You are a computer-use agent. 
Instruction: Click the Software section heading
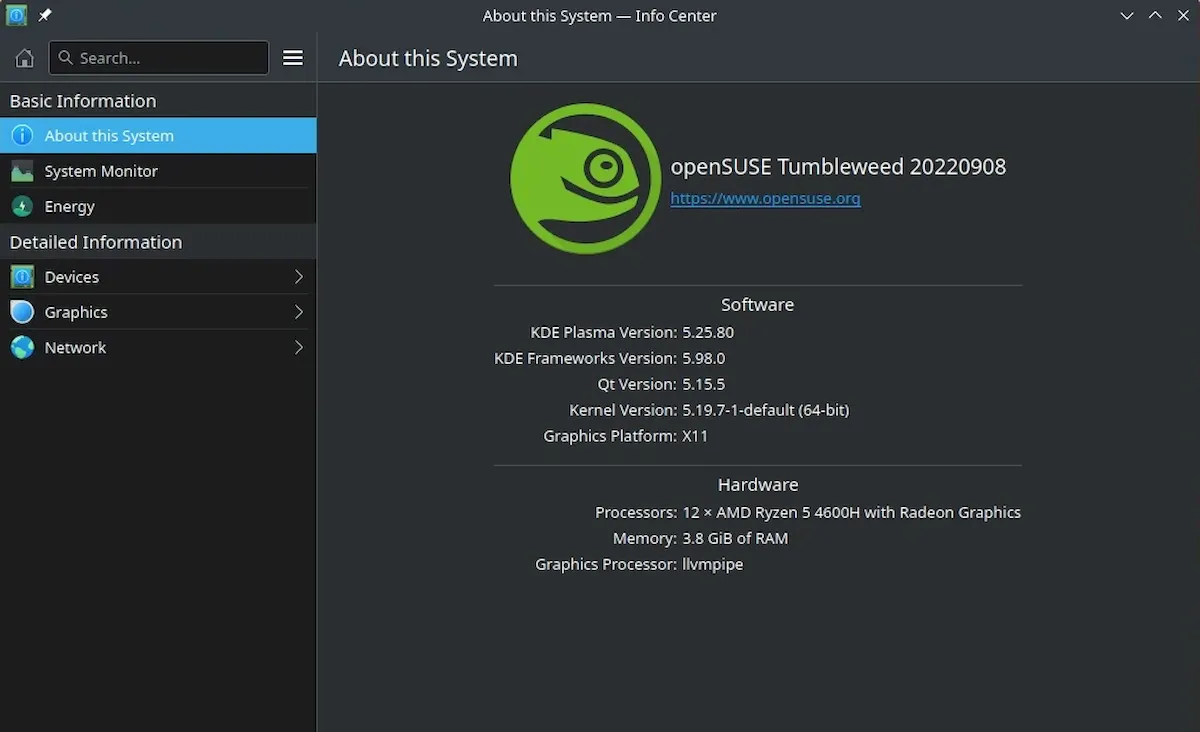(x=758, y=305)
